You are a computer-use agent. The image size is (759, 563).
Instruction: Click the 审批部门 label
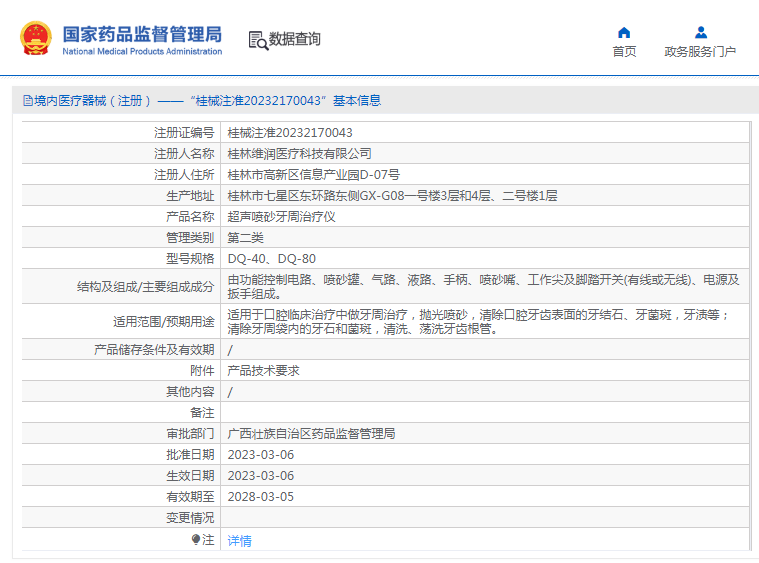coord(190,434)
